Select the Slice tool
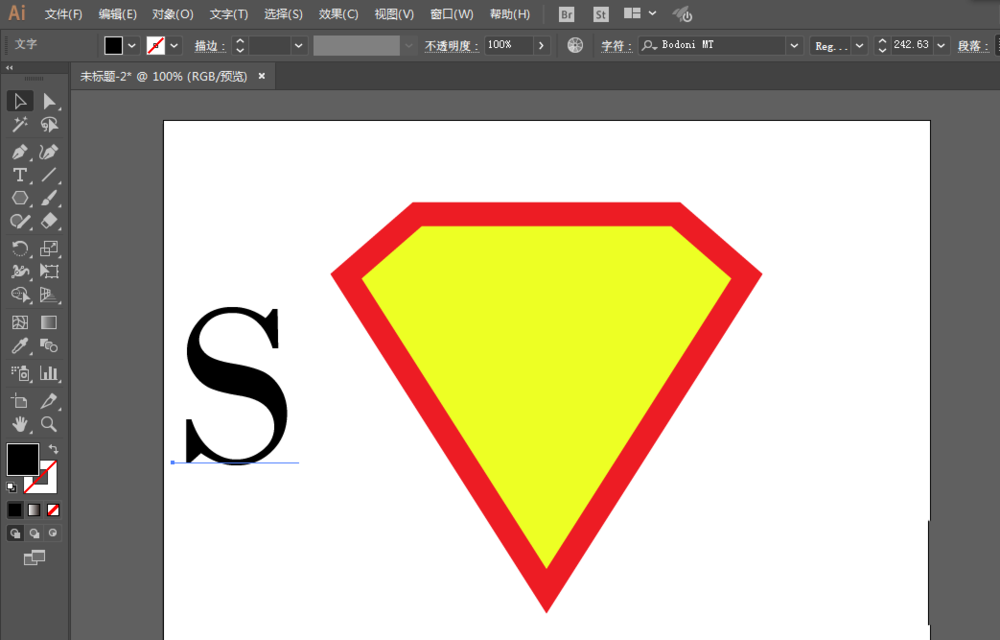1000x640 pixels. click(x=49, y=401)
